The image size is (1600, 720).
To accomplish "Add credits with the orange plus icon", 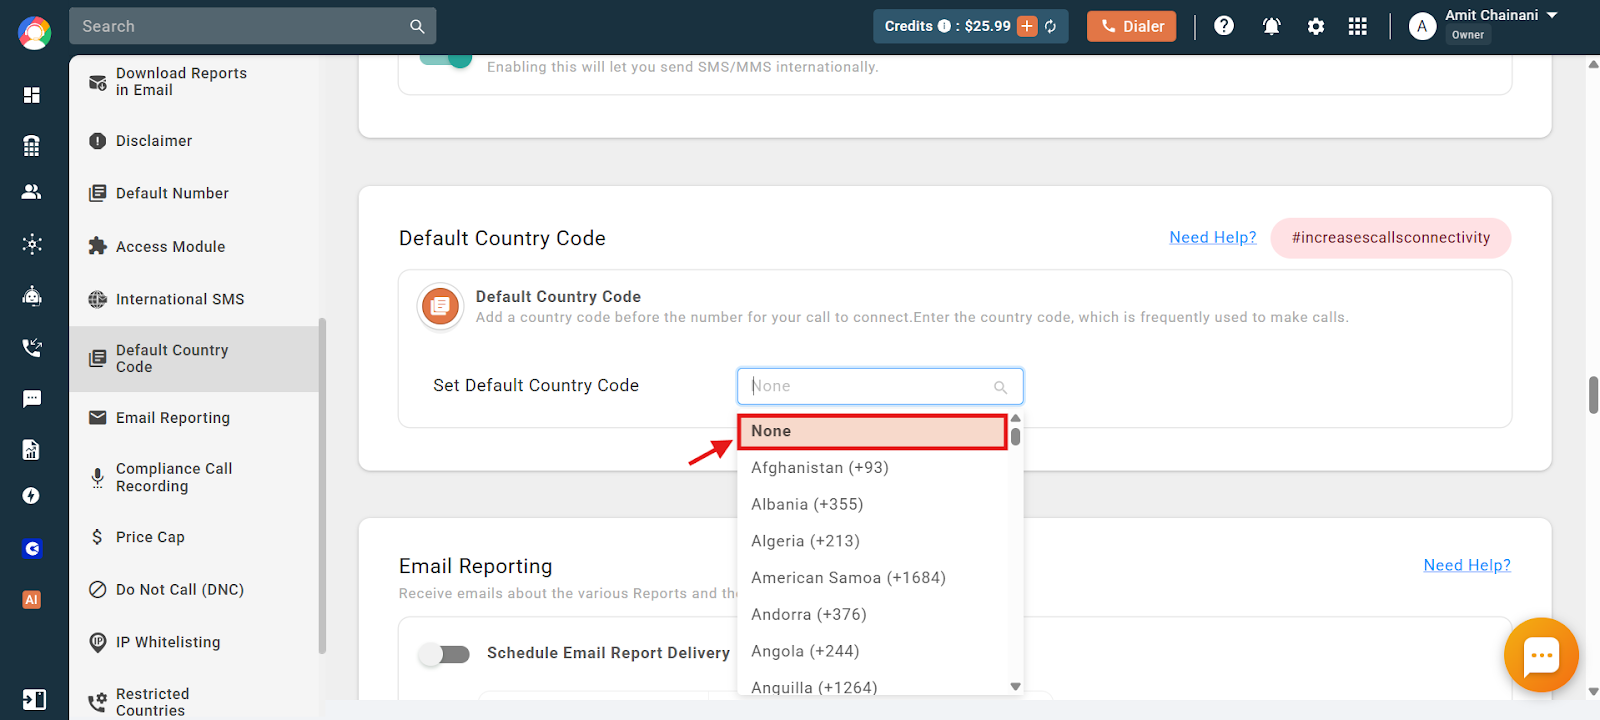I will pos(1027,26).
